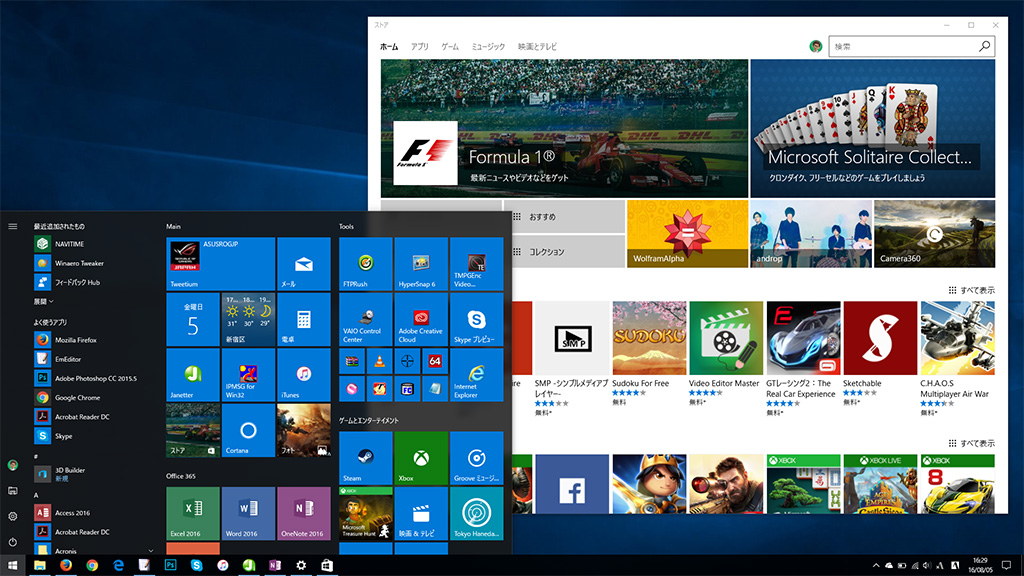This screenshot has width=1024, height=576.
Task: Open the Cortana tile
Action: pos(248,430)
